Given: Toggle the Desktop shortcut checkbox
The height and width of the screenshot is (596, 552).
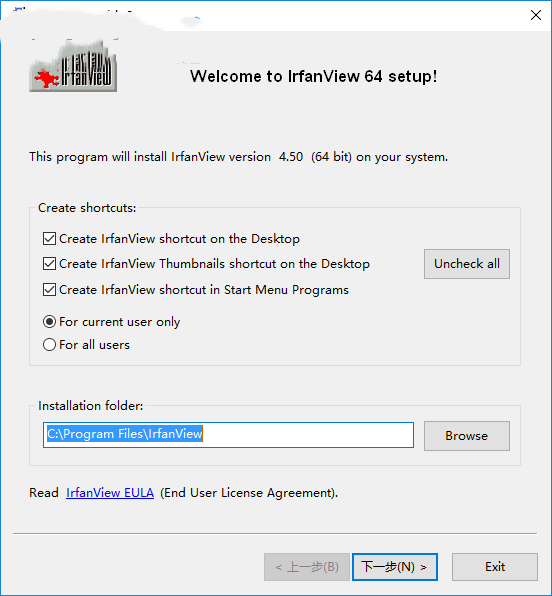Looking at the screenshot, I should (49, 239).
